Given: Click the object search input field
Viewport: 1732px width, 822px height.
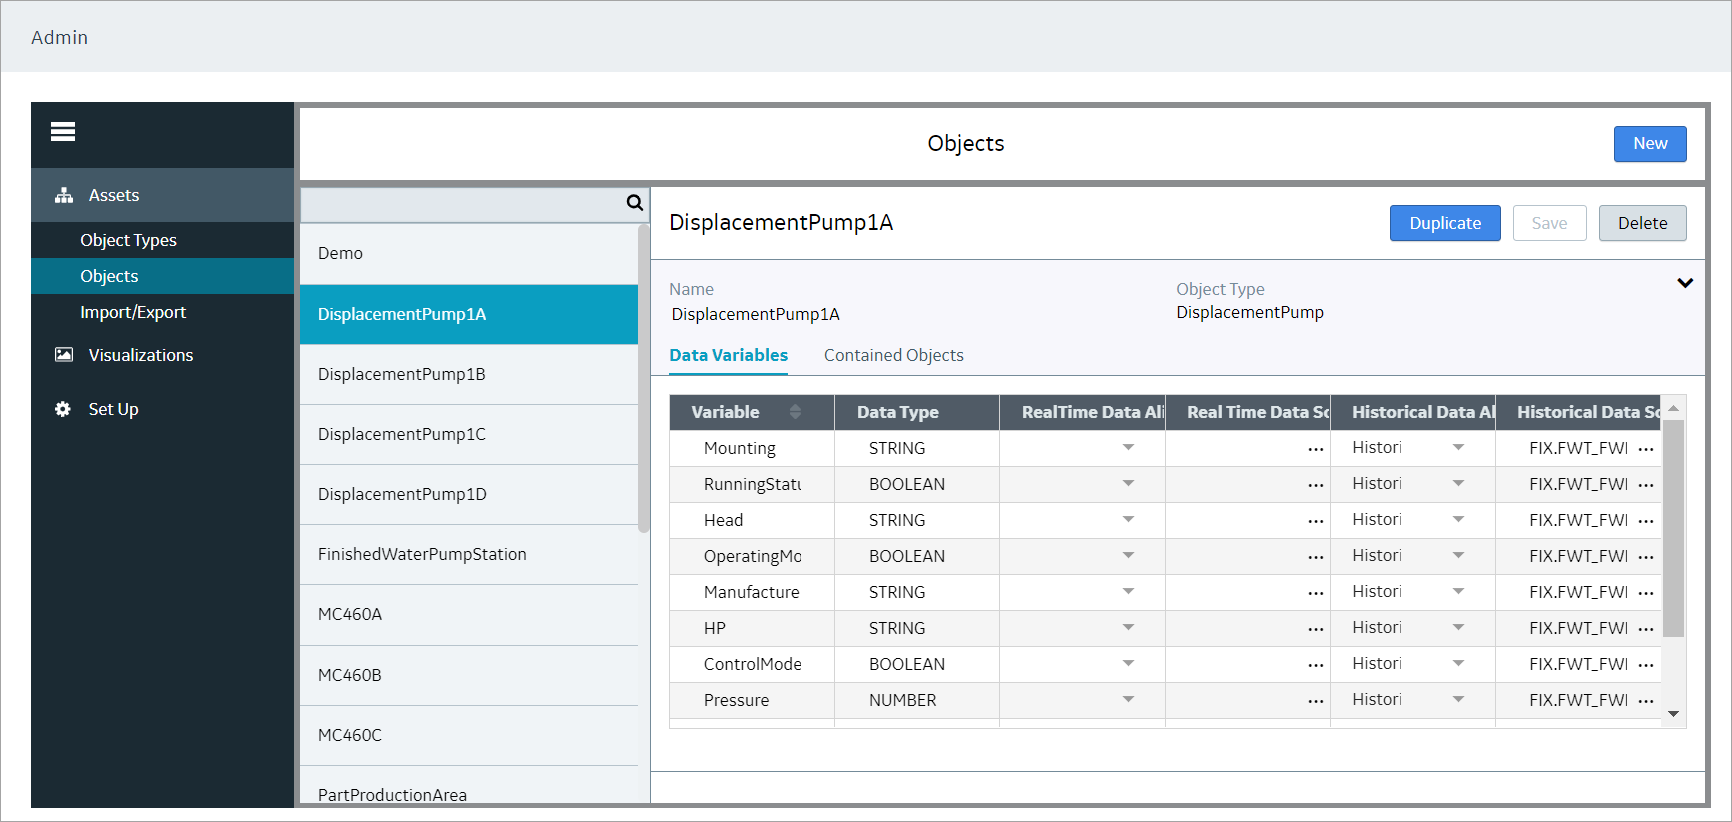Looking at the screenshot, I should (x=463, y=204).
